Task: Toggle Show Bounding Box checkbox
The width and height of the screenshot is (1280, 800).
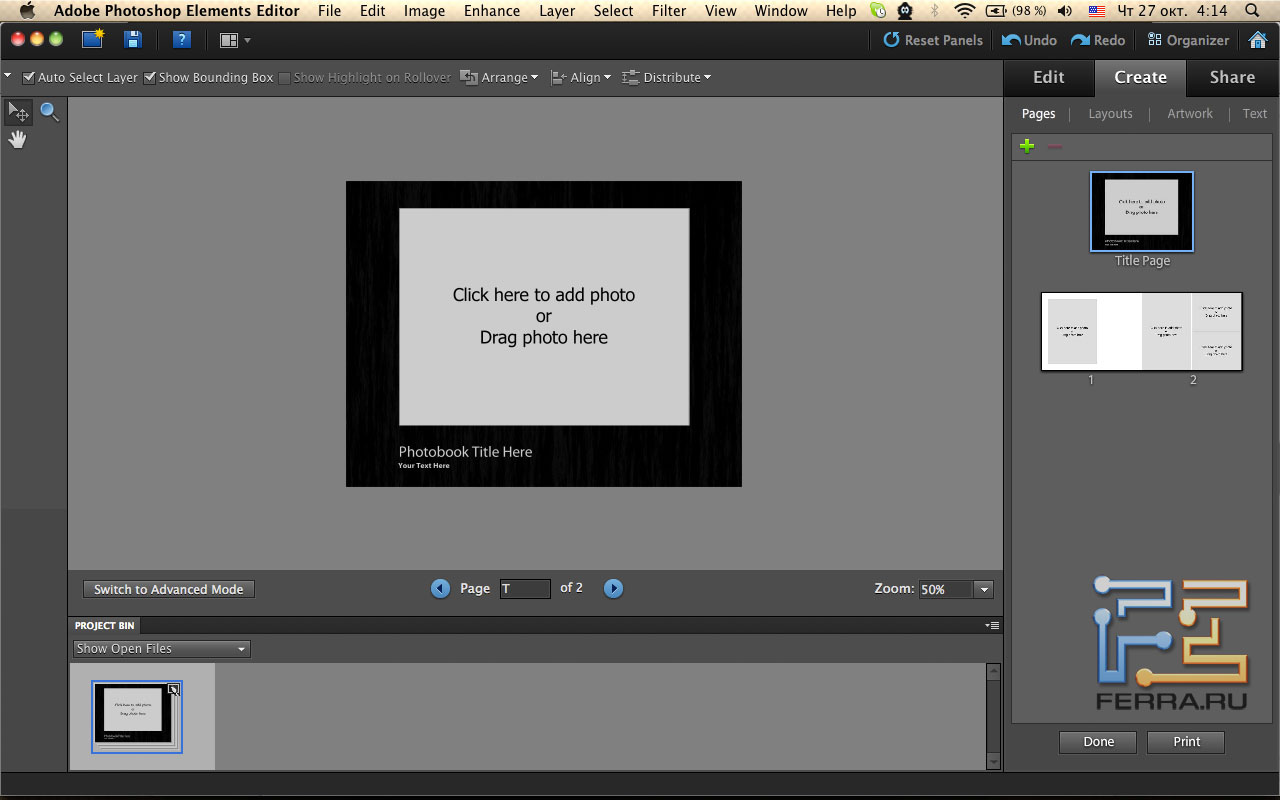Action: click(150, 78)
